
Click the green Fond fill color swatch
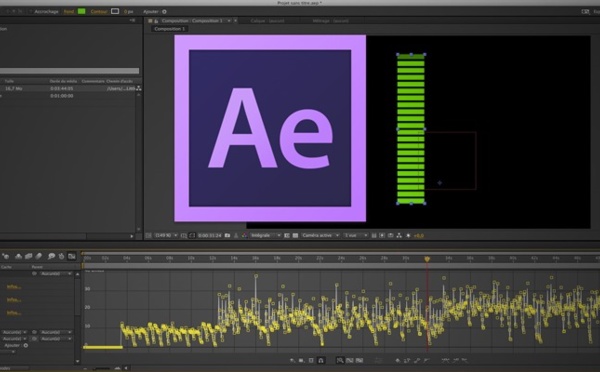[x=82, y=11]
